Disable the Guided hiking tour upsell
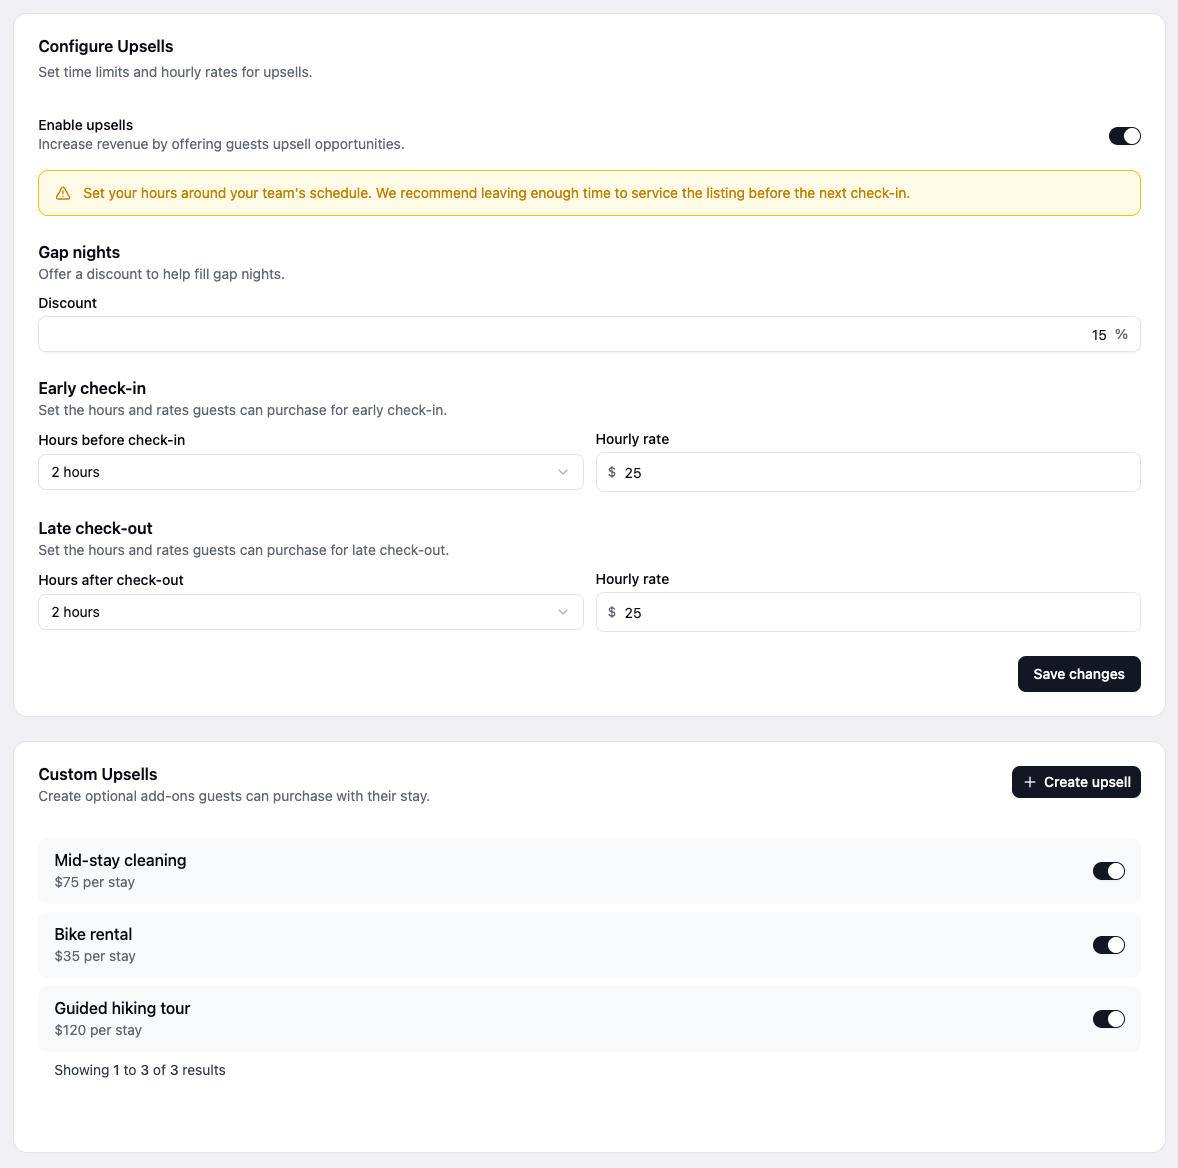This screenshot has width=1178, height=1168. (x=1109, y=1018)
